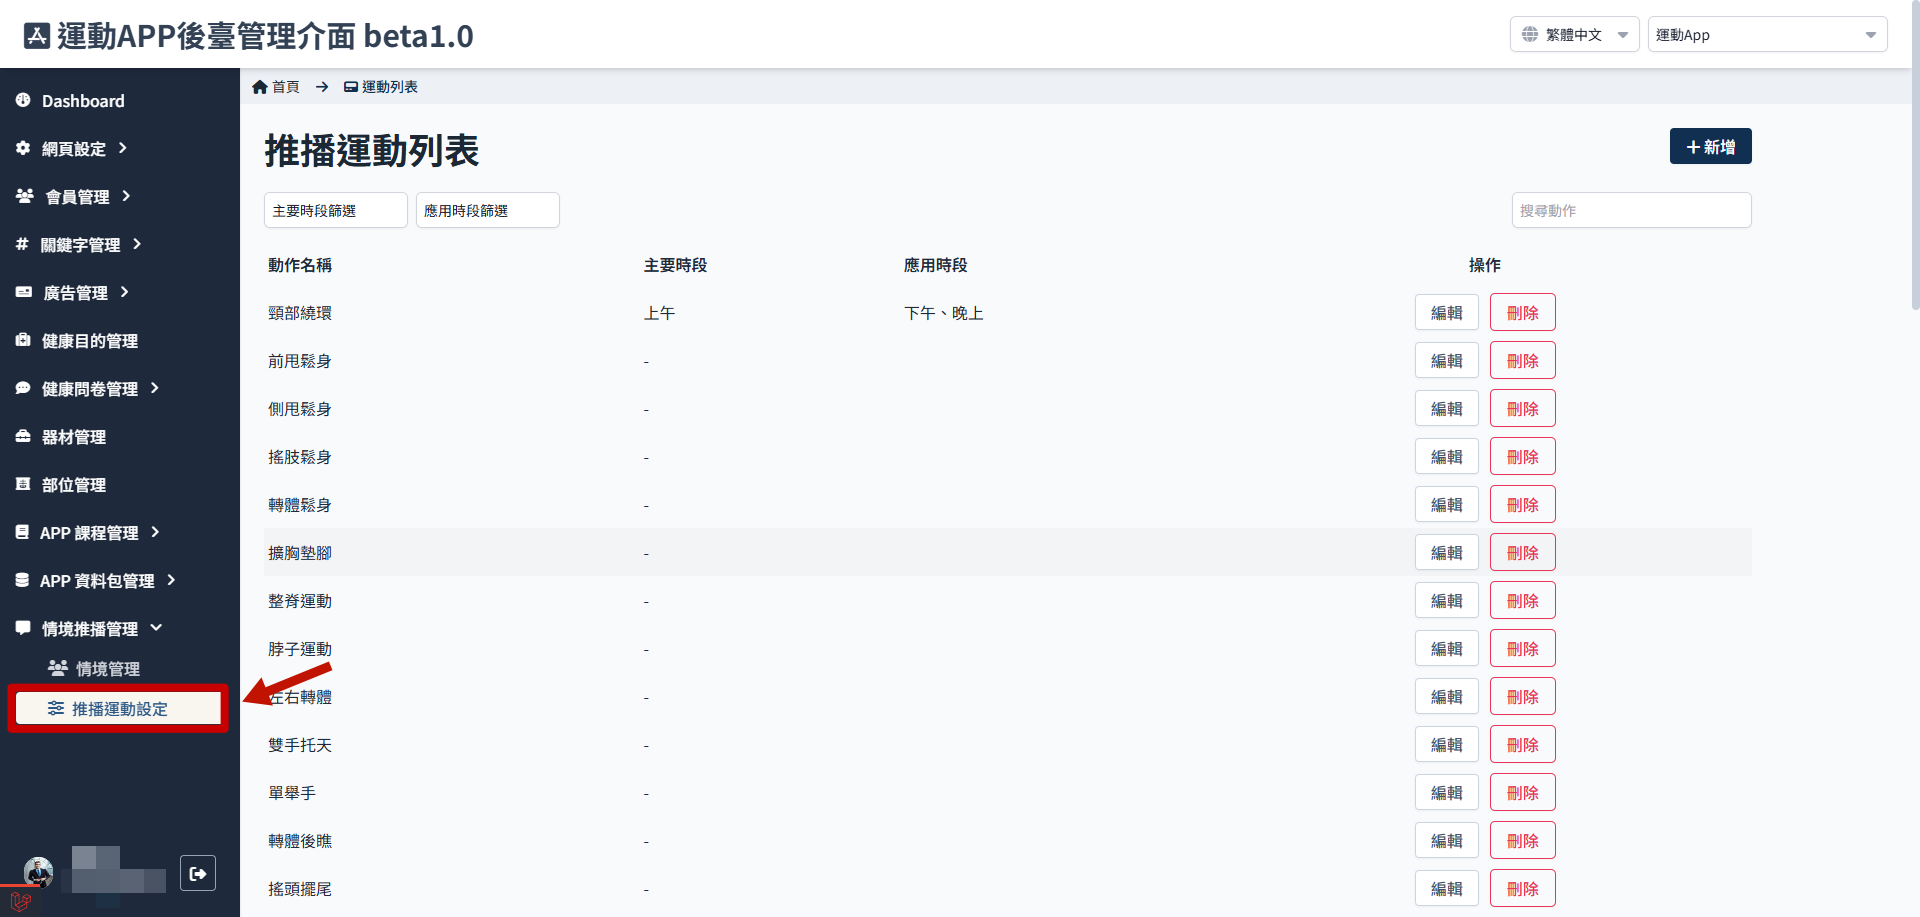The width and height of the screenshot is (1920, 917).
Task: Click the sliders icon for 推播運動設定
Action: click(56, 708)
